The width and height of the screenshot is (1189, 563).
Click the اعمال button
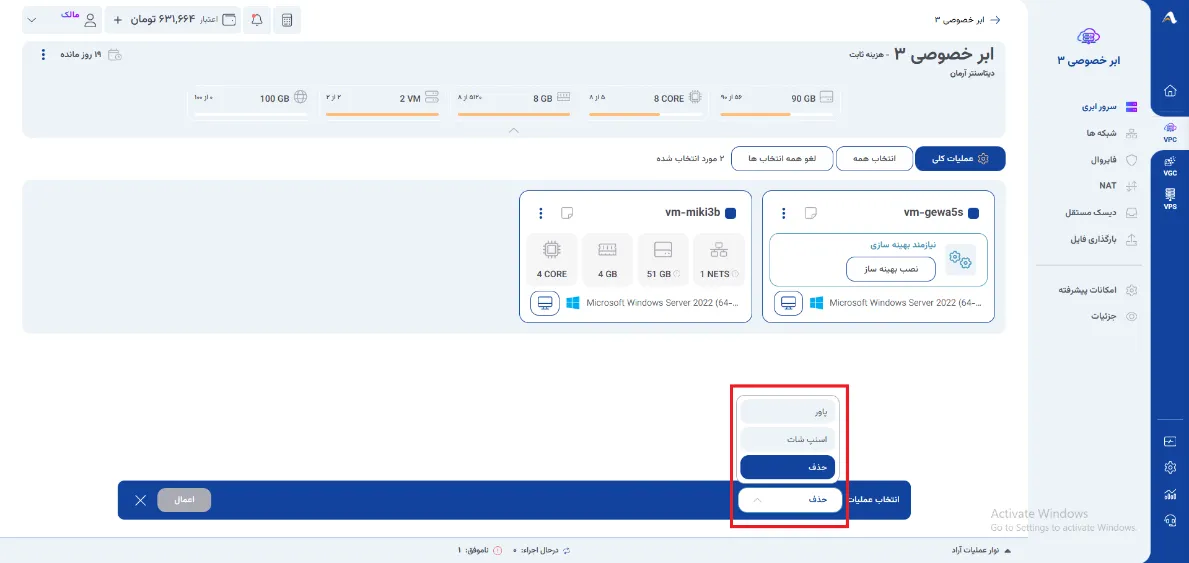(184, 500)
